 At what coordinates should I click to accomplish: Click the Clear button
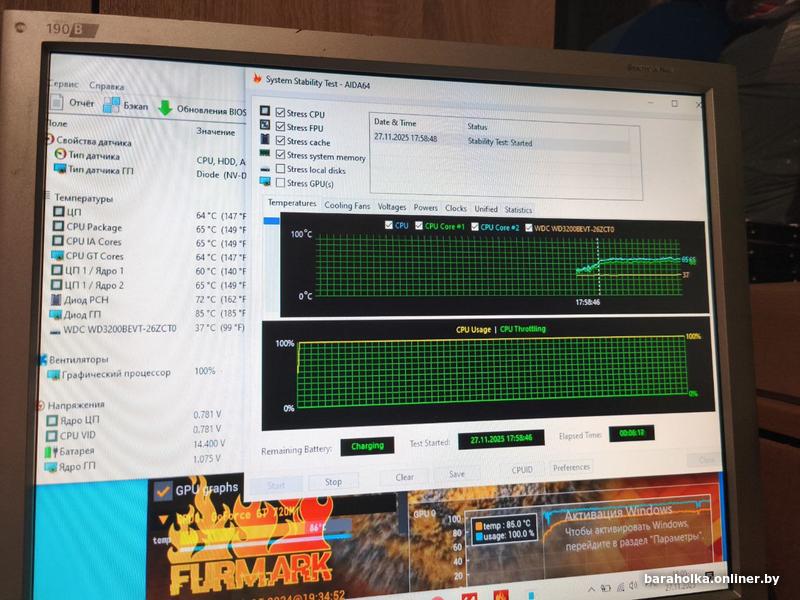(x=405, y=477)
